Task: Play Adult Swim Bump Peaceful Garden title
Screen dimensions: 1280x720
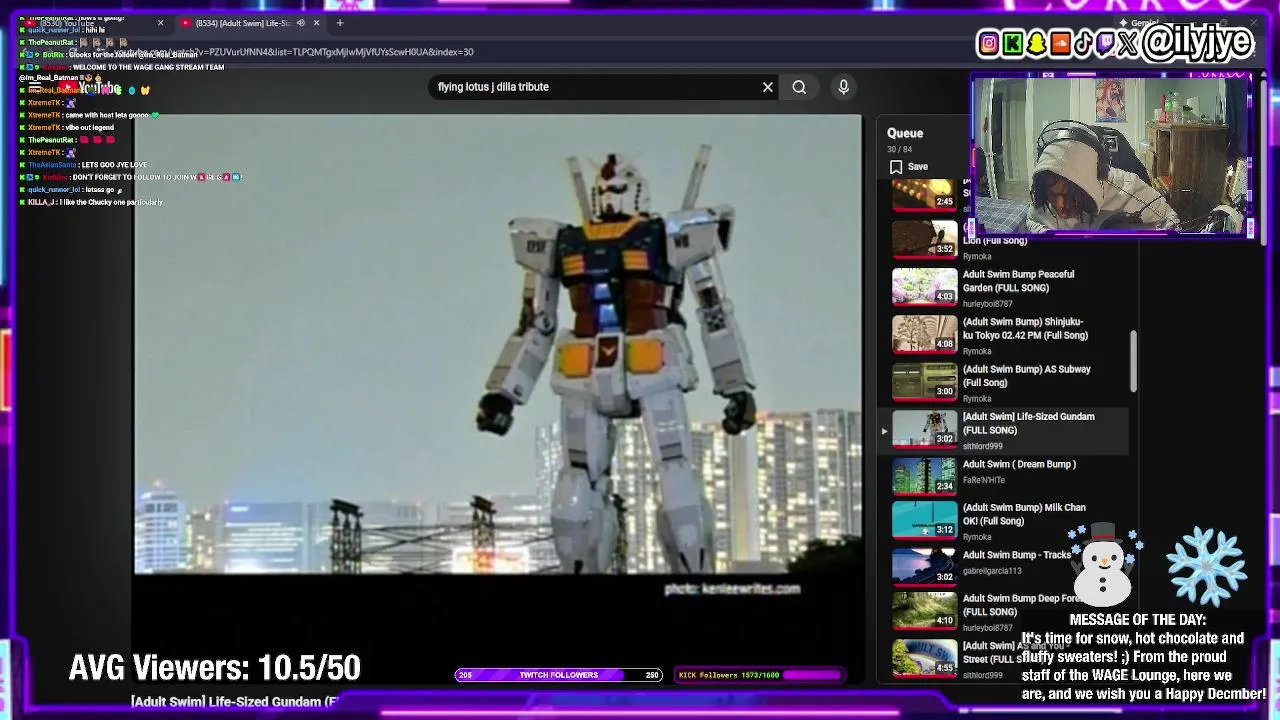Action: coord(1018,281)
